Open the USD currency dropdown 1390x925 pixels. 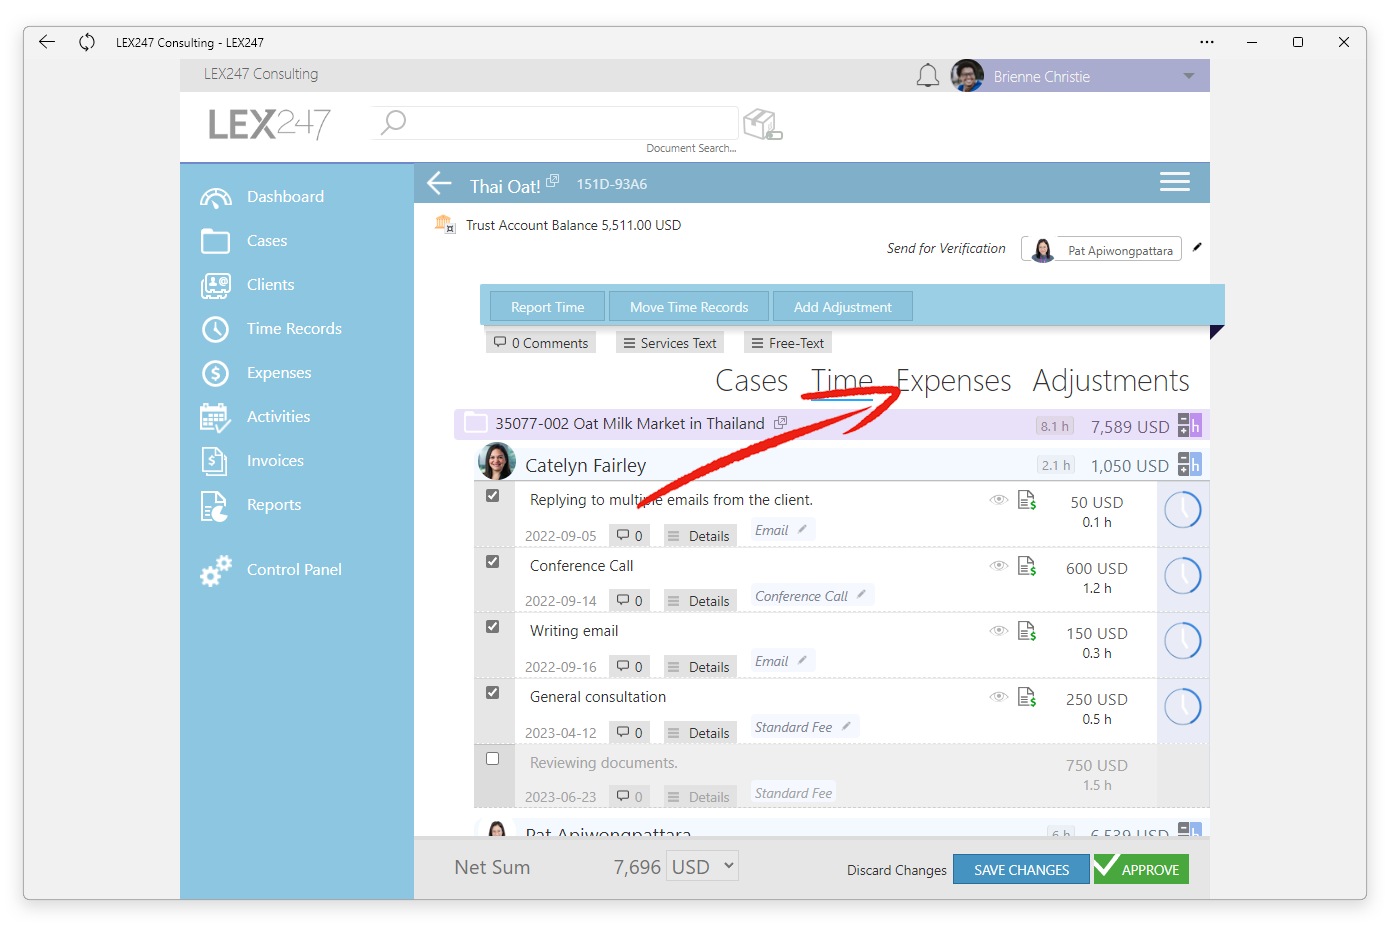tap(703, 866)
